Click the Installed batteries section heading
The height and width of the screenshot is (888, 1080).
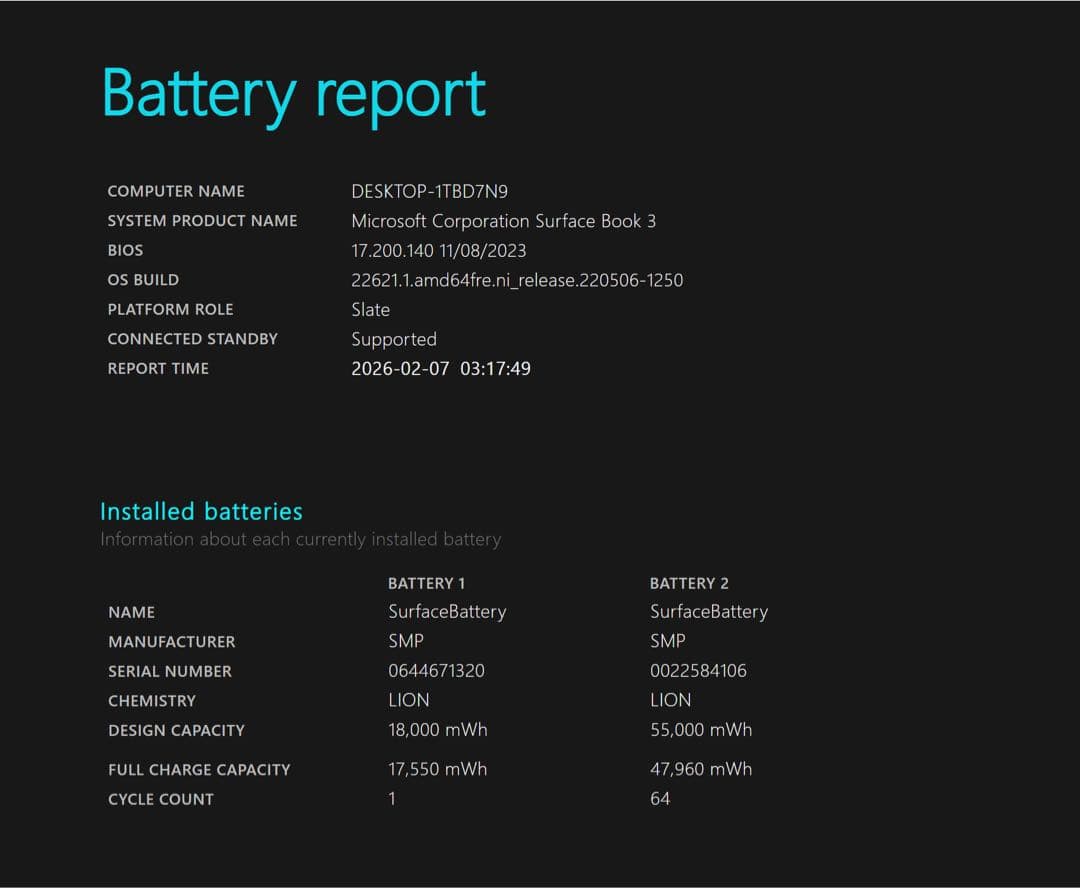[x=200, y=511]
